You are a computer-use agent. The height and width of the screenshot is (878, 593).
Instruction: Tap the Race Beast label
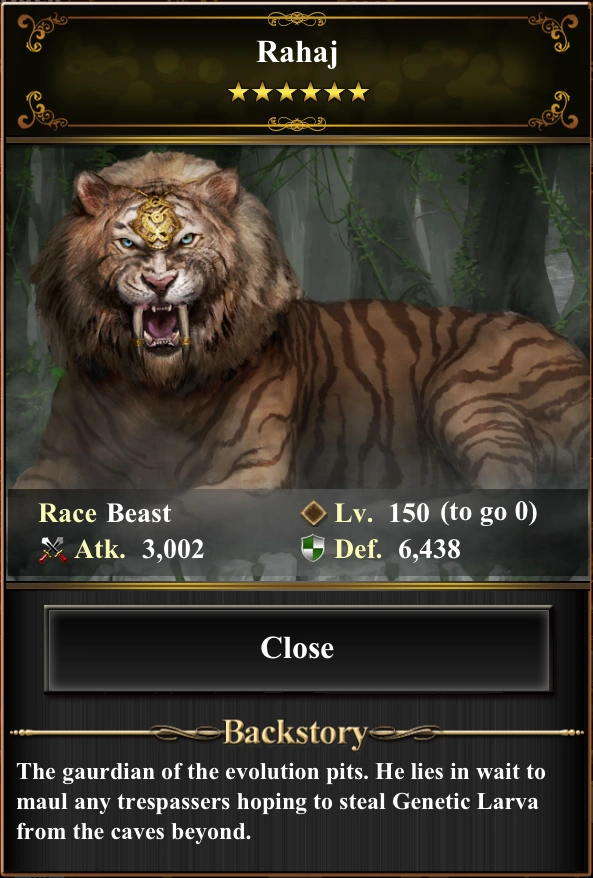tap(105, 513)
